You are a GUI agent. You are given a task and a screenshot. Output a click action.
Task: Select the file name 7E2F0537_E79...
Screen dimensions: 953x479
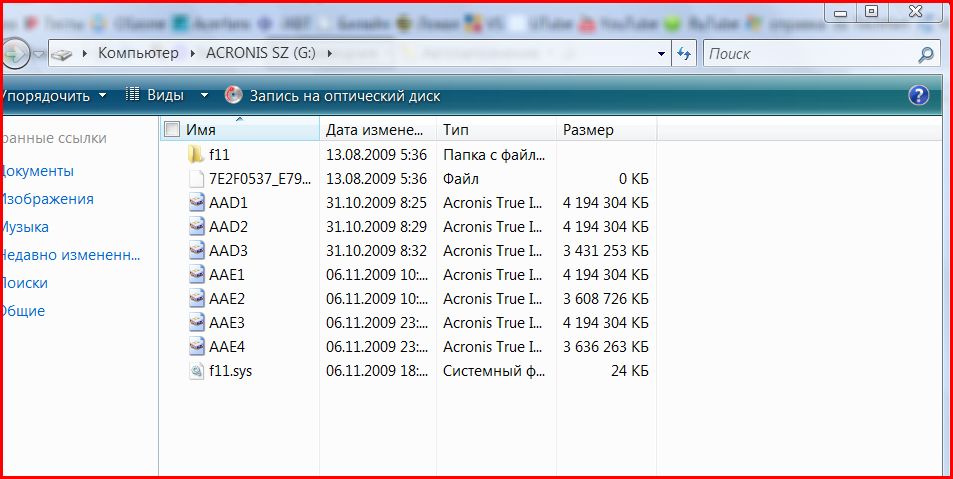(260, 179)
